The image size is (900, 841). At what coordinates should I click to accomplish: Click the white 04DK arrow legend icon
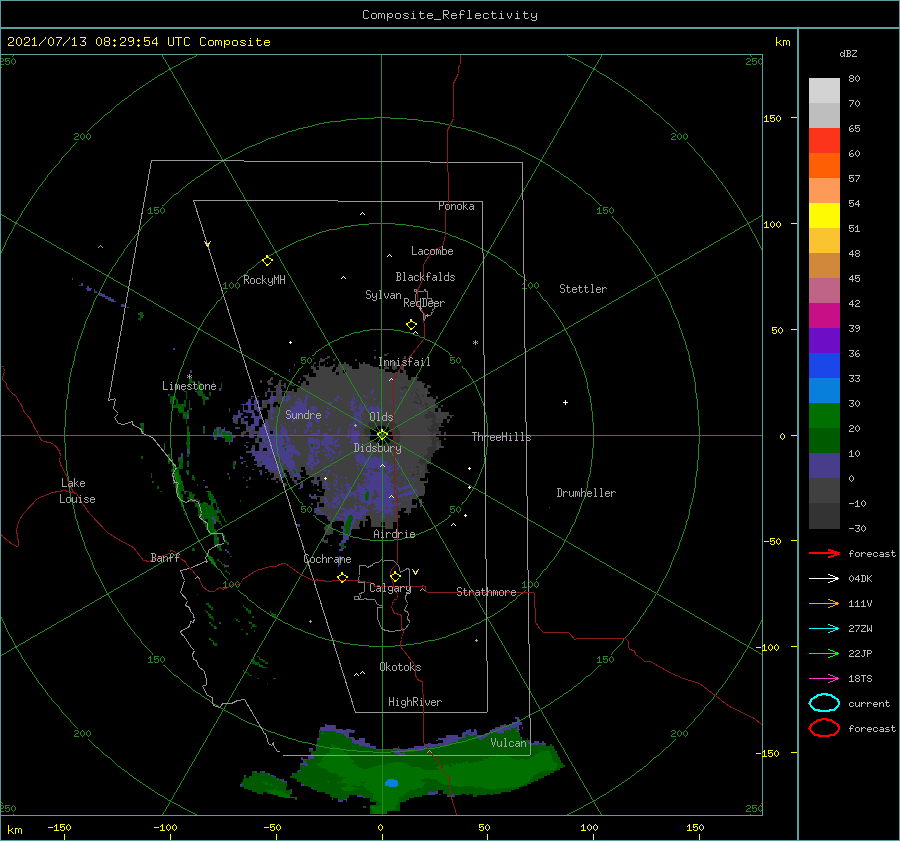[824, 578]
